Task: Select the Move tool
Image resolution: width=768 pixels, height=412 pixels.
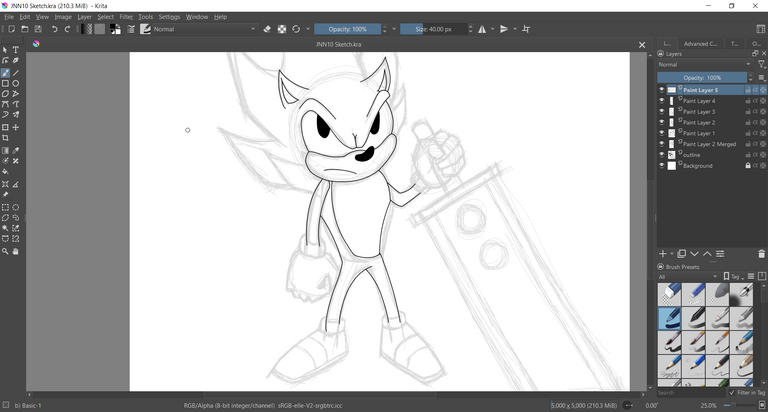Action: tap(16, 127)
